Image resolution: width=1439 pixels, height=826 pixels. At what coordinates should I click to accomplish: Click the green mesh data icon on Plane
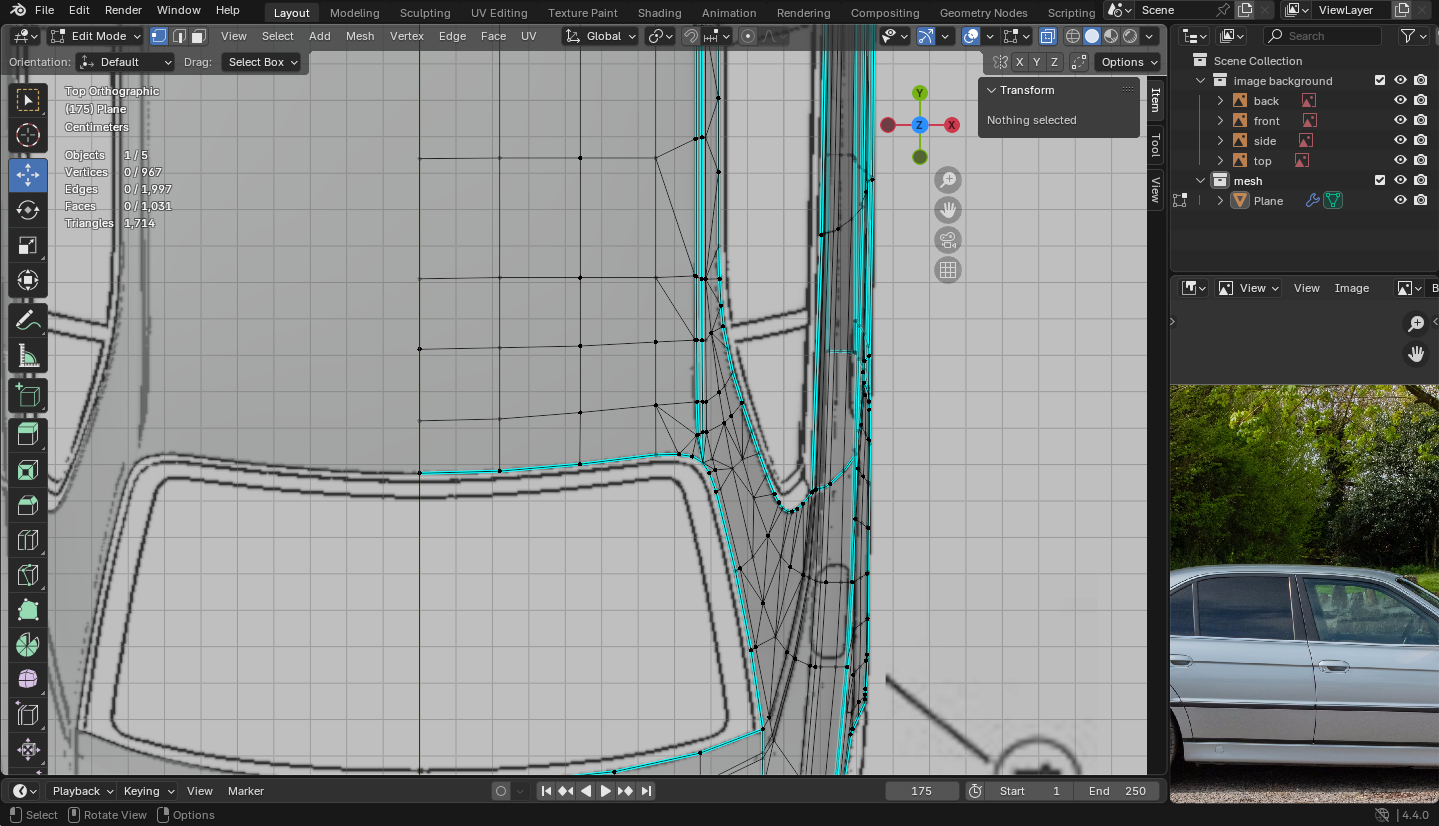pyautogui.click(x=1332, y=200)
